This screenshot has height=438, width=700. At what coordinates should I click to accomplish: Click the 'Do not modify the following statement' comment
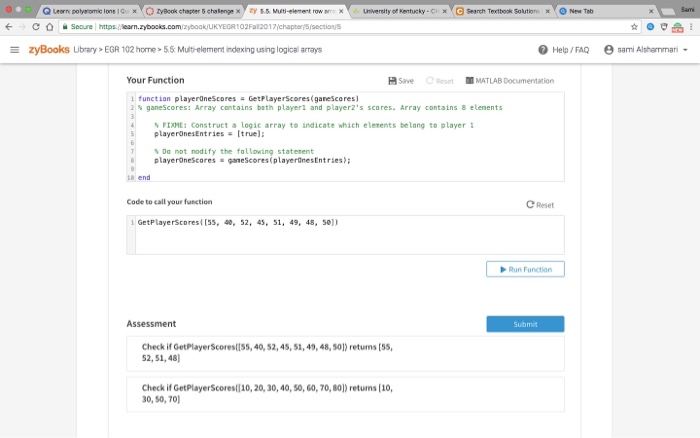[234, 151]
